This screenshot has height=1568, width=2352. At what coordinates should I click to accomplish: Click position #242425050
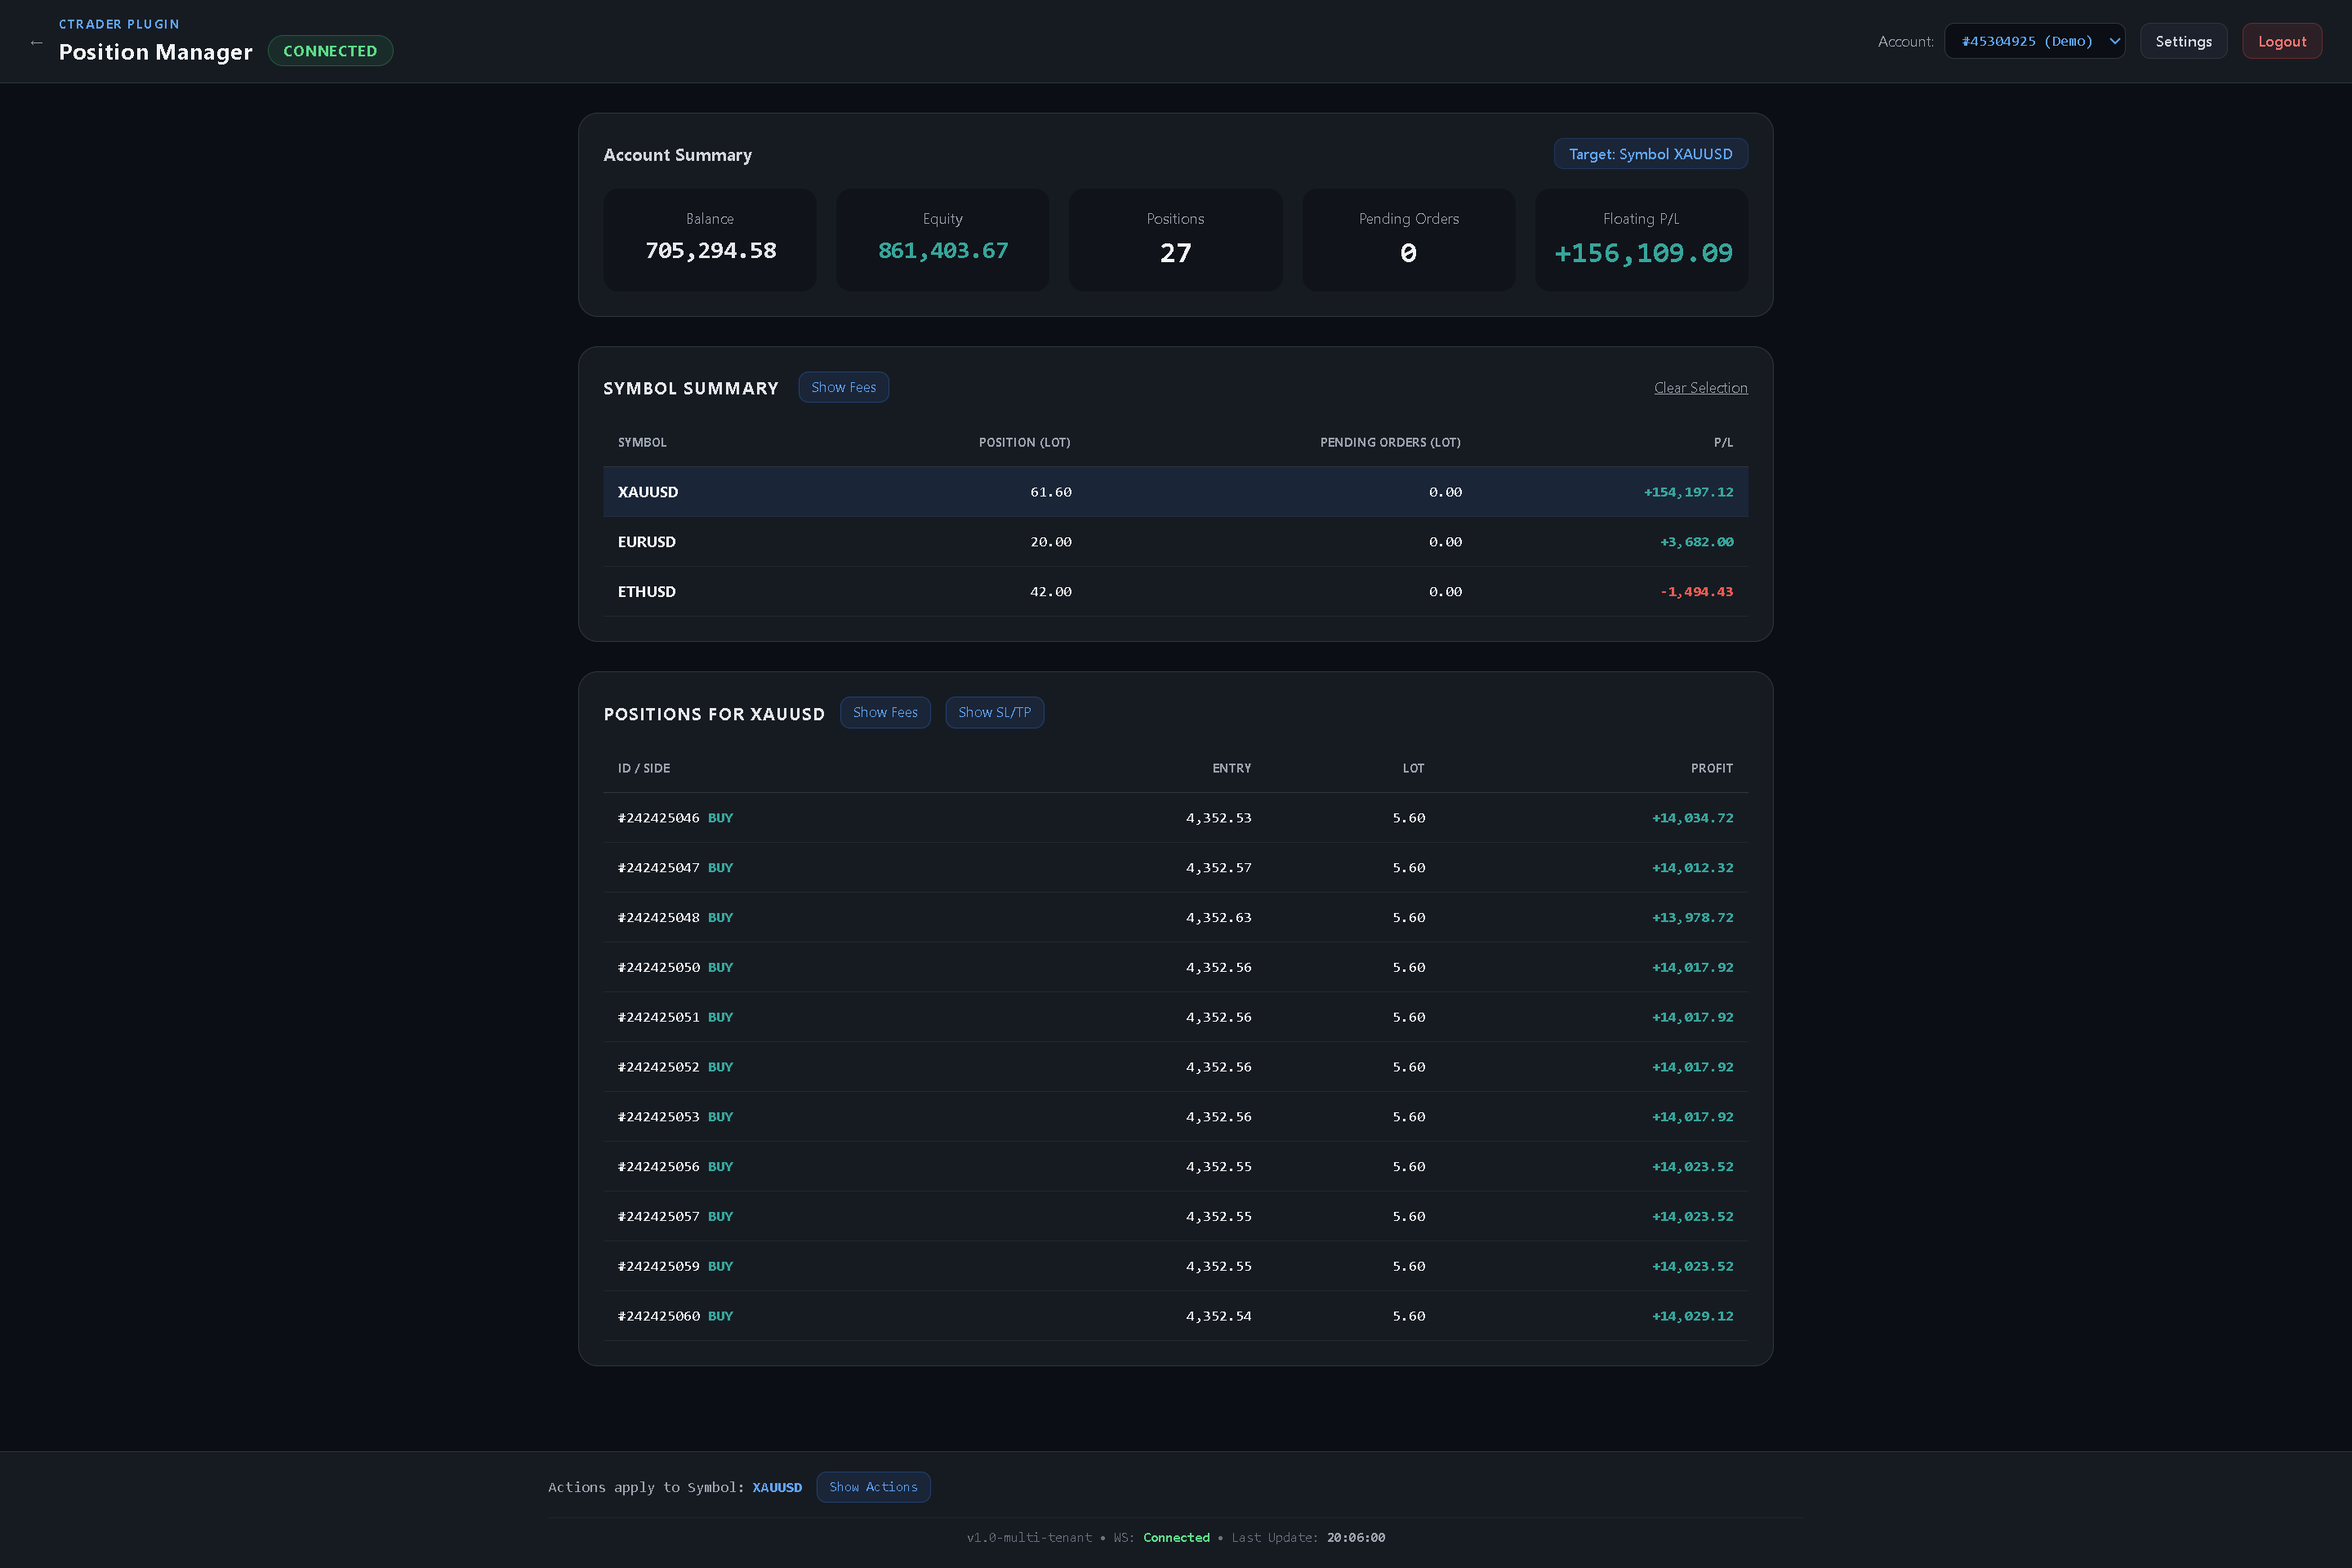pos(1175,967)
